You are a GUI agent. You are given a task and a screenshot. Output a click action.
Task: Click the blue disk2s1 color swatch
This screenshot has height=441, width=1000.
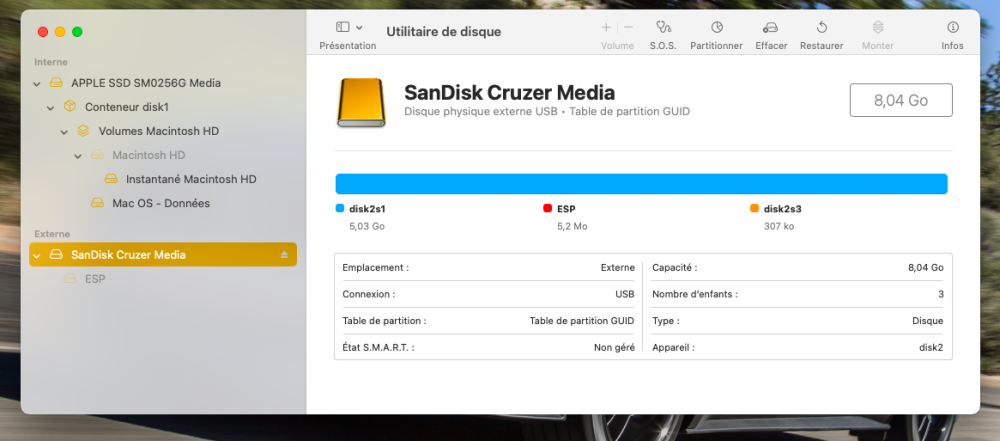point(339,208)
